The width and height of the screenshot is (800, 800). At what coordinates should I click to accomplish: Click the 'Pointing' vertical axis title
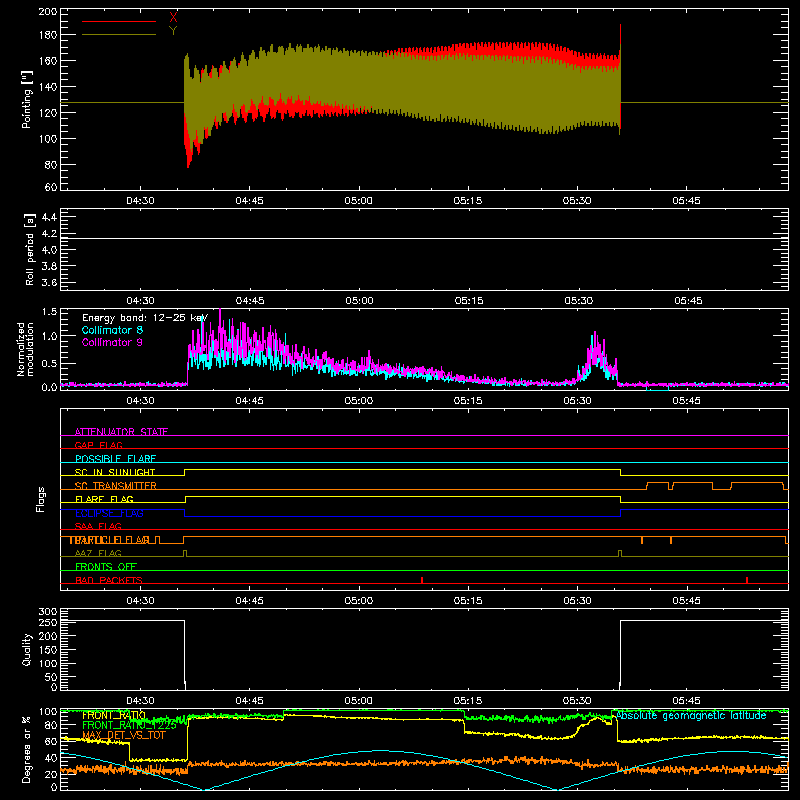click(x=27, y=99)
